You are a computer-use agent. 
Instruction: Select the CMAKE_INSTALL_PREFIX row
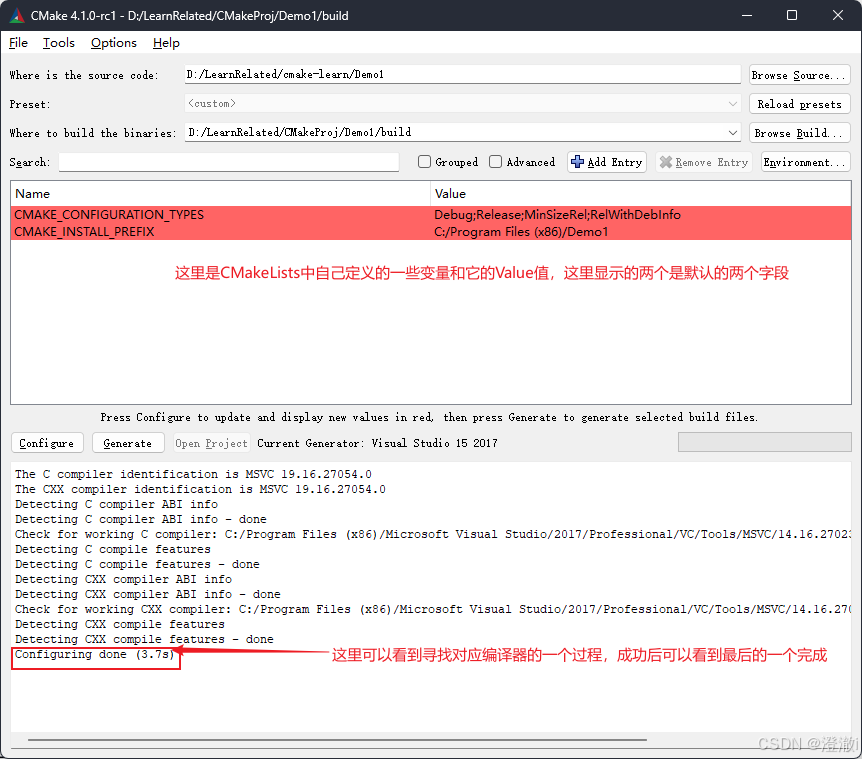coord(430,231)
